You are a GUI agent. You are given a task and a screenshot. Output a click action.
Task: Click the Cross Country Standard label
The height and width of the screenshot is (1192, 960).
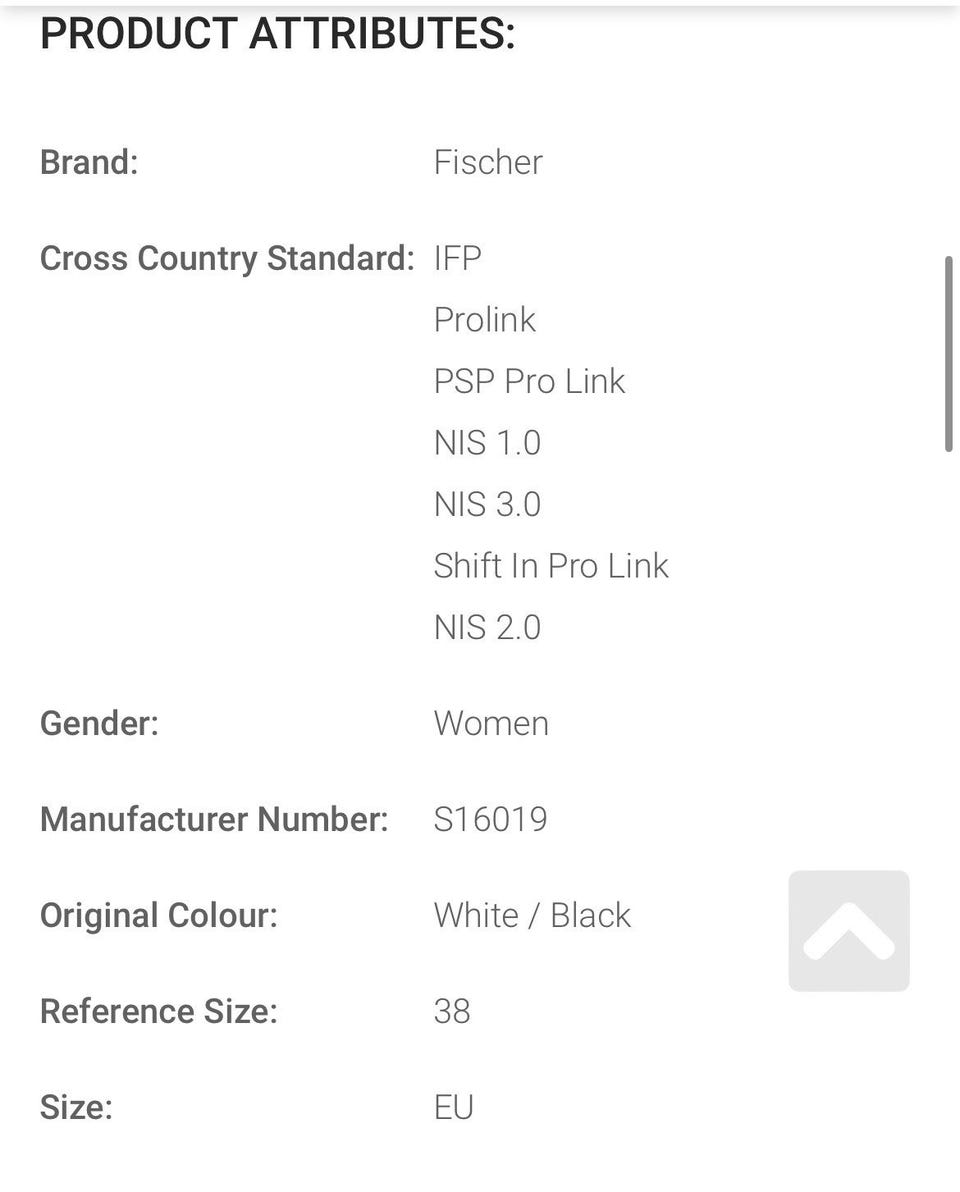[227, 258]
